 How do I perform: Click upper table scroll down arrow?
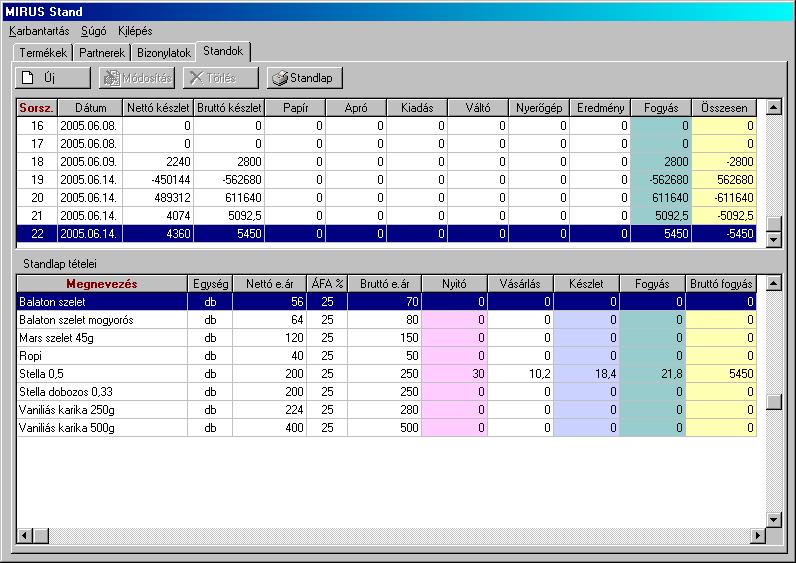pyautogui.click(x=774, y=239)
